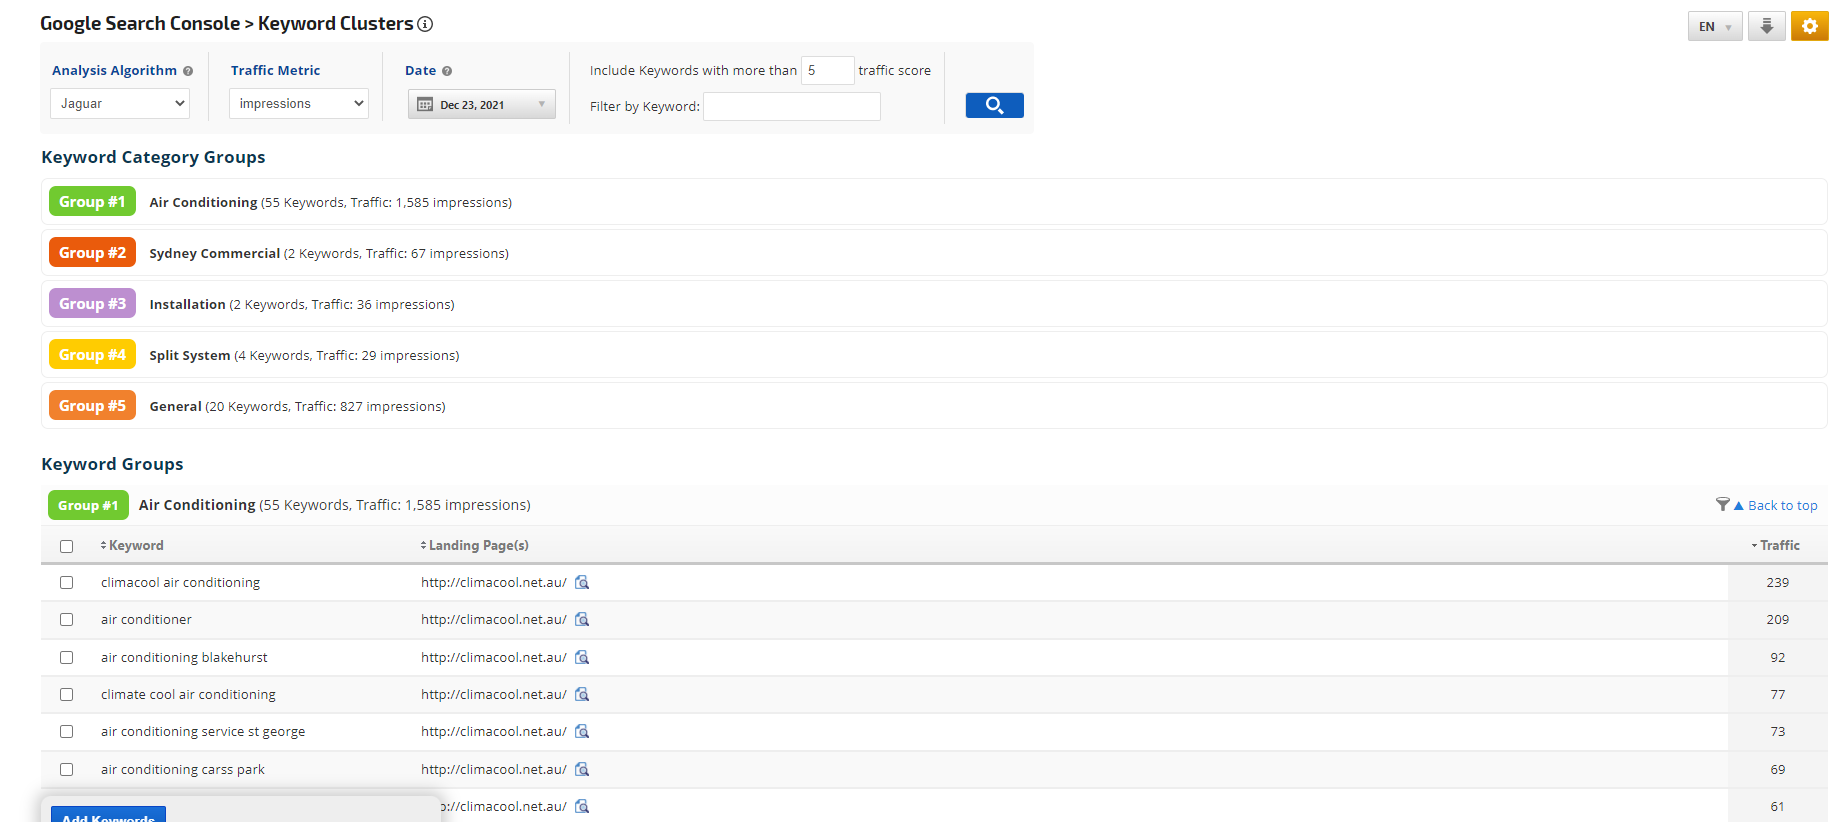Sort table by Traffic column
This screenshot has height=822, width=1837.
1778,545
